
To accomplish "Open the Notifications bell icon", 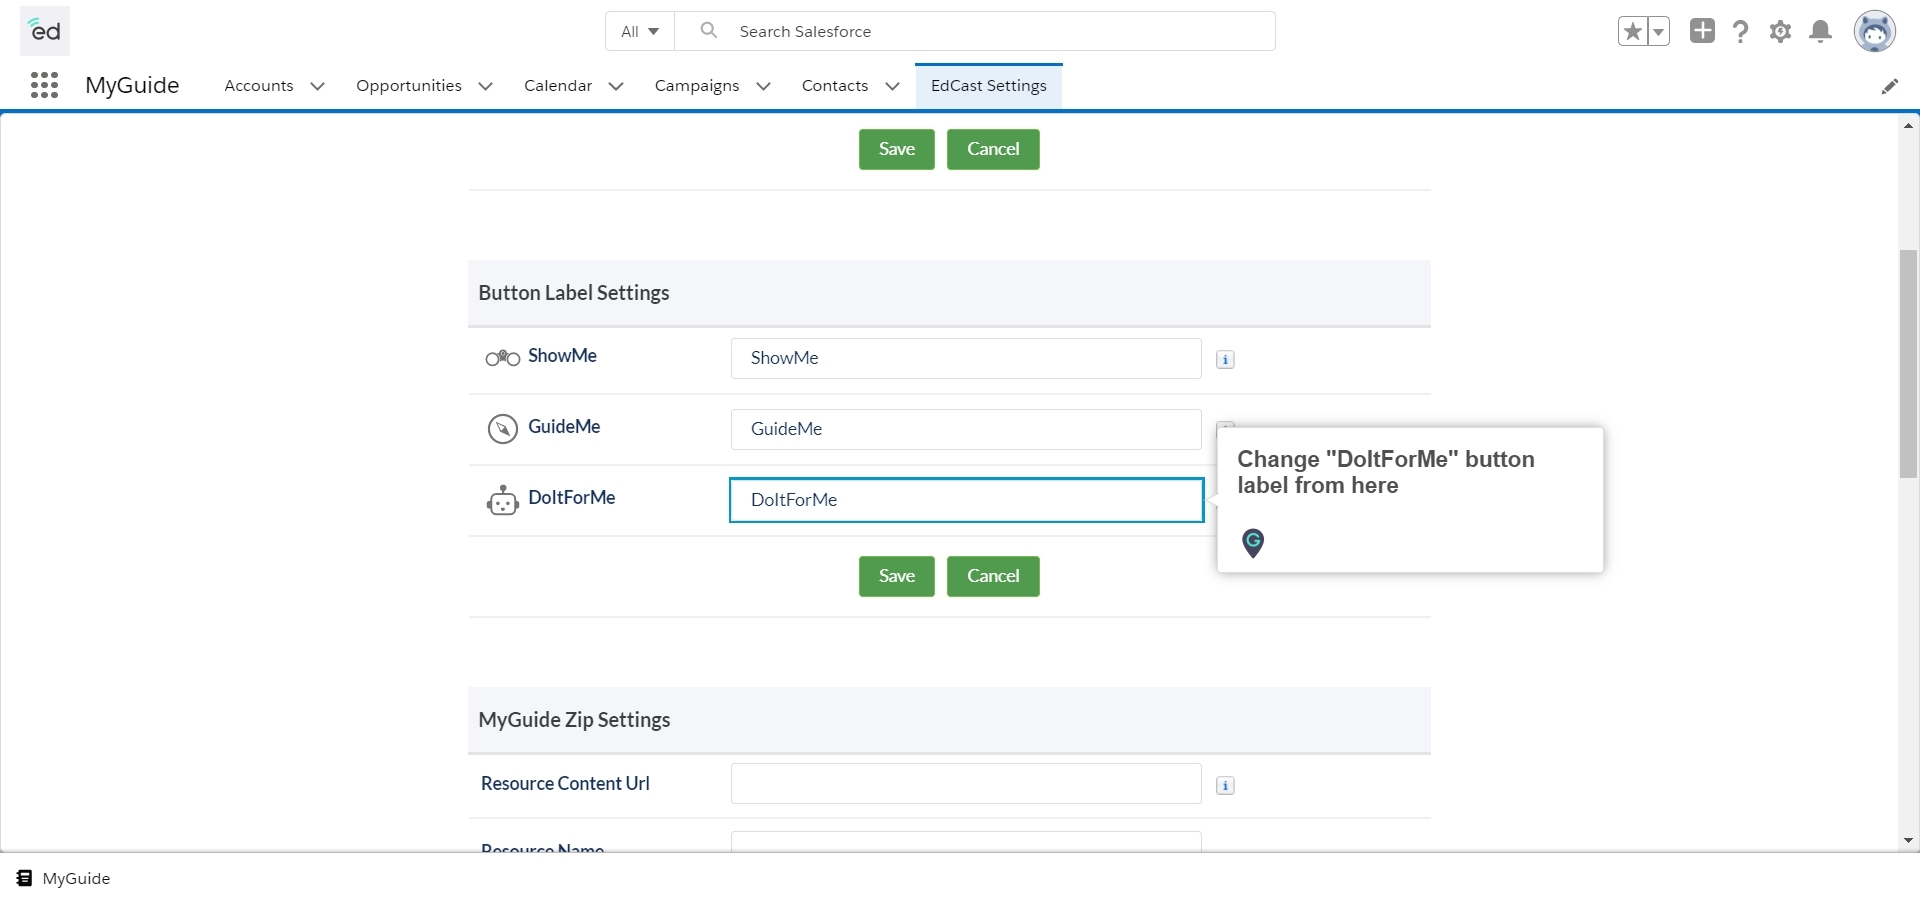I will 1821,32.
